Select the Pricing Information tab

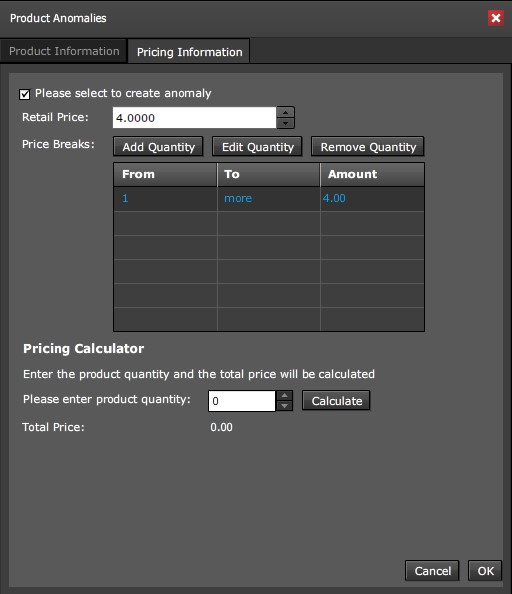[189, 52]
